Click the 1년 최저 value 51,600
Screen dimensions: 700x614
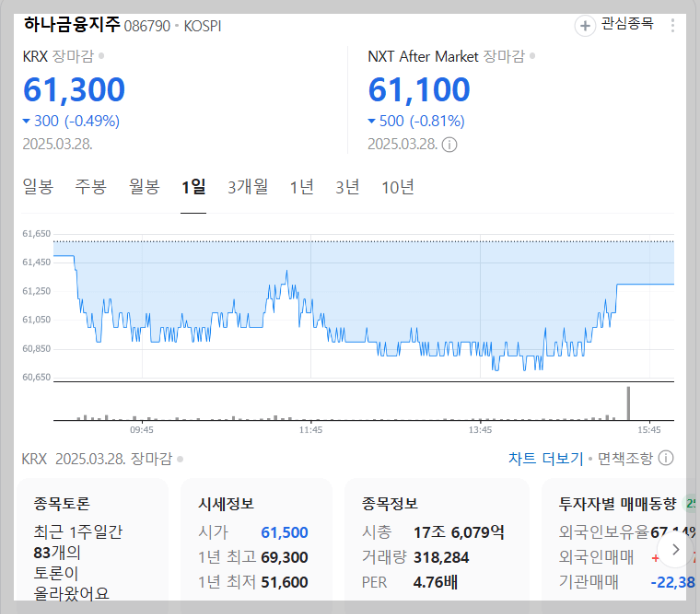click(284, 583)
